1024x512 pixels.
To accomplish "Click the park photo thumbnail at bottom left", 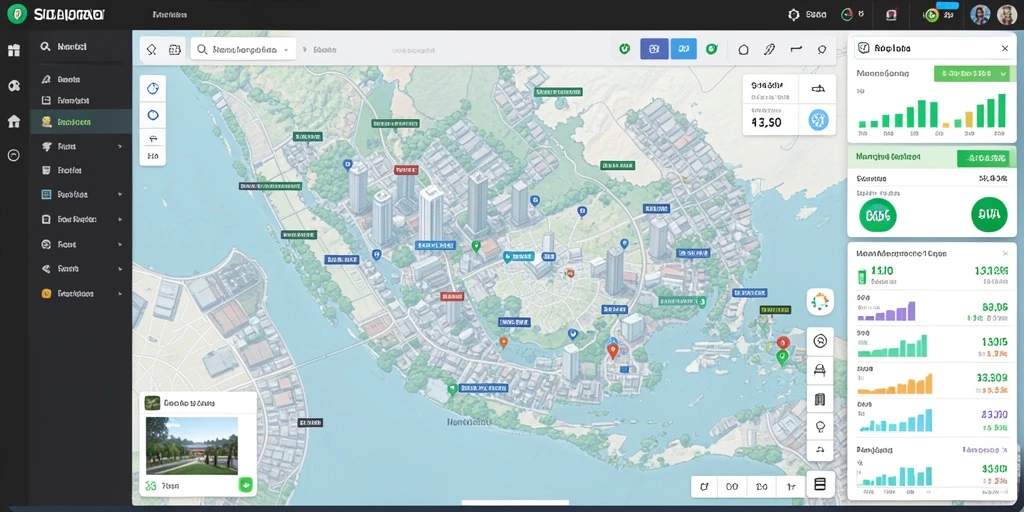I will (x=192, y=445).
